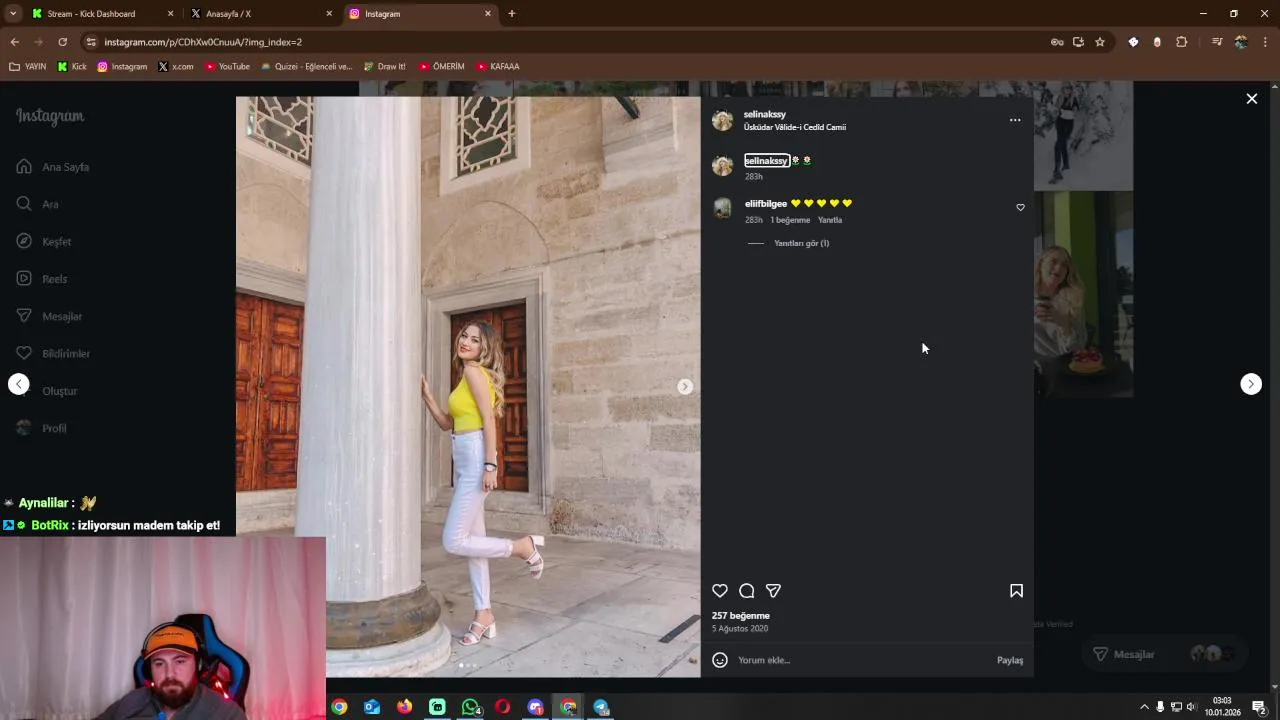The width and height of the screenshot is (1280, 720).
Task: Open a new browser tab
Action: pyautogui.click(x=512, y=14)
